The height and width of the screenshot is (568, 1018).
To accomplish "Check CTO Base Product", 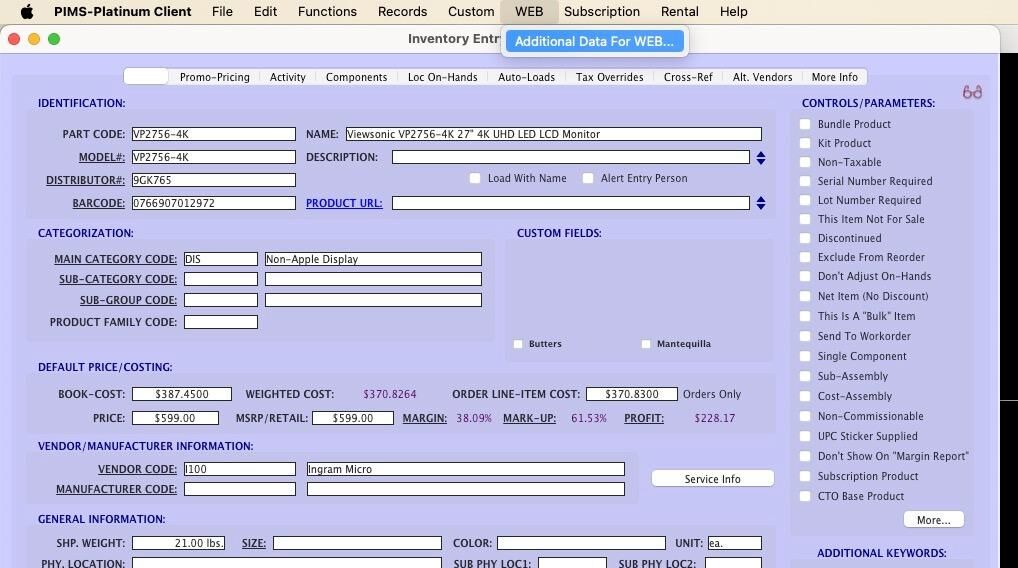I will (x=805, y=496).
